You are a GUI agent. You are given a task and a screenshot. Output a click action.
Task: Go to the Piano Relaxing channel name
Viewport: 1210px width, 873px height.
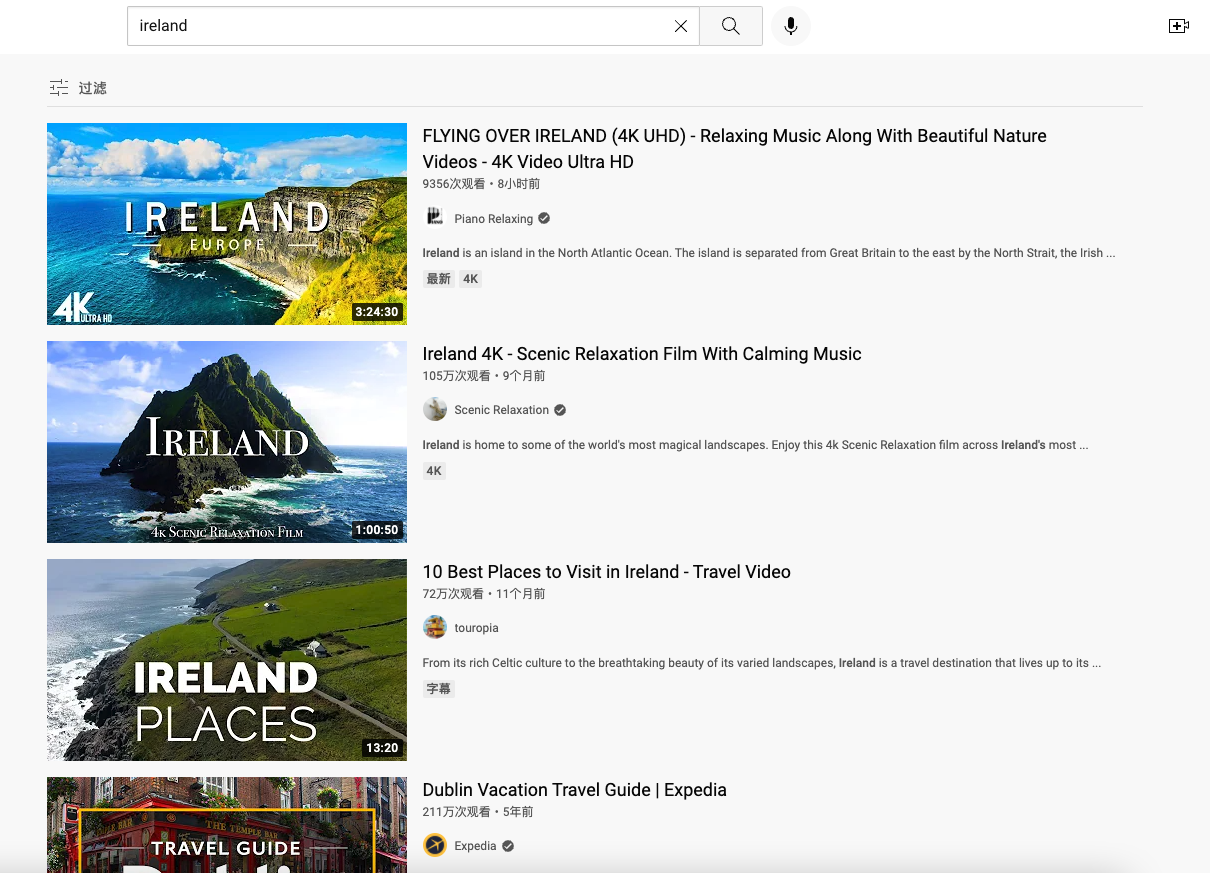point(494,219)
